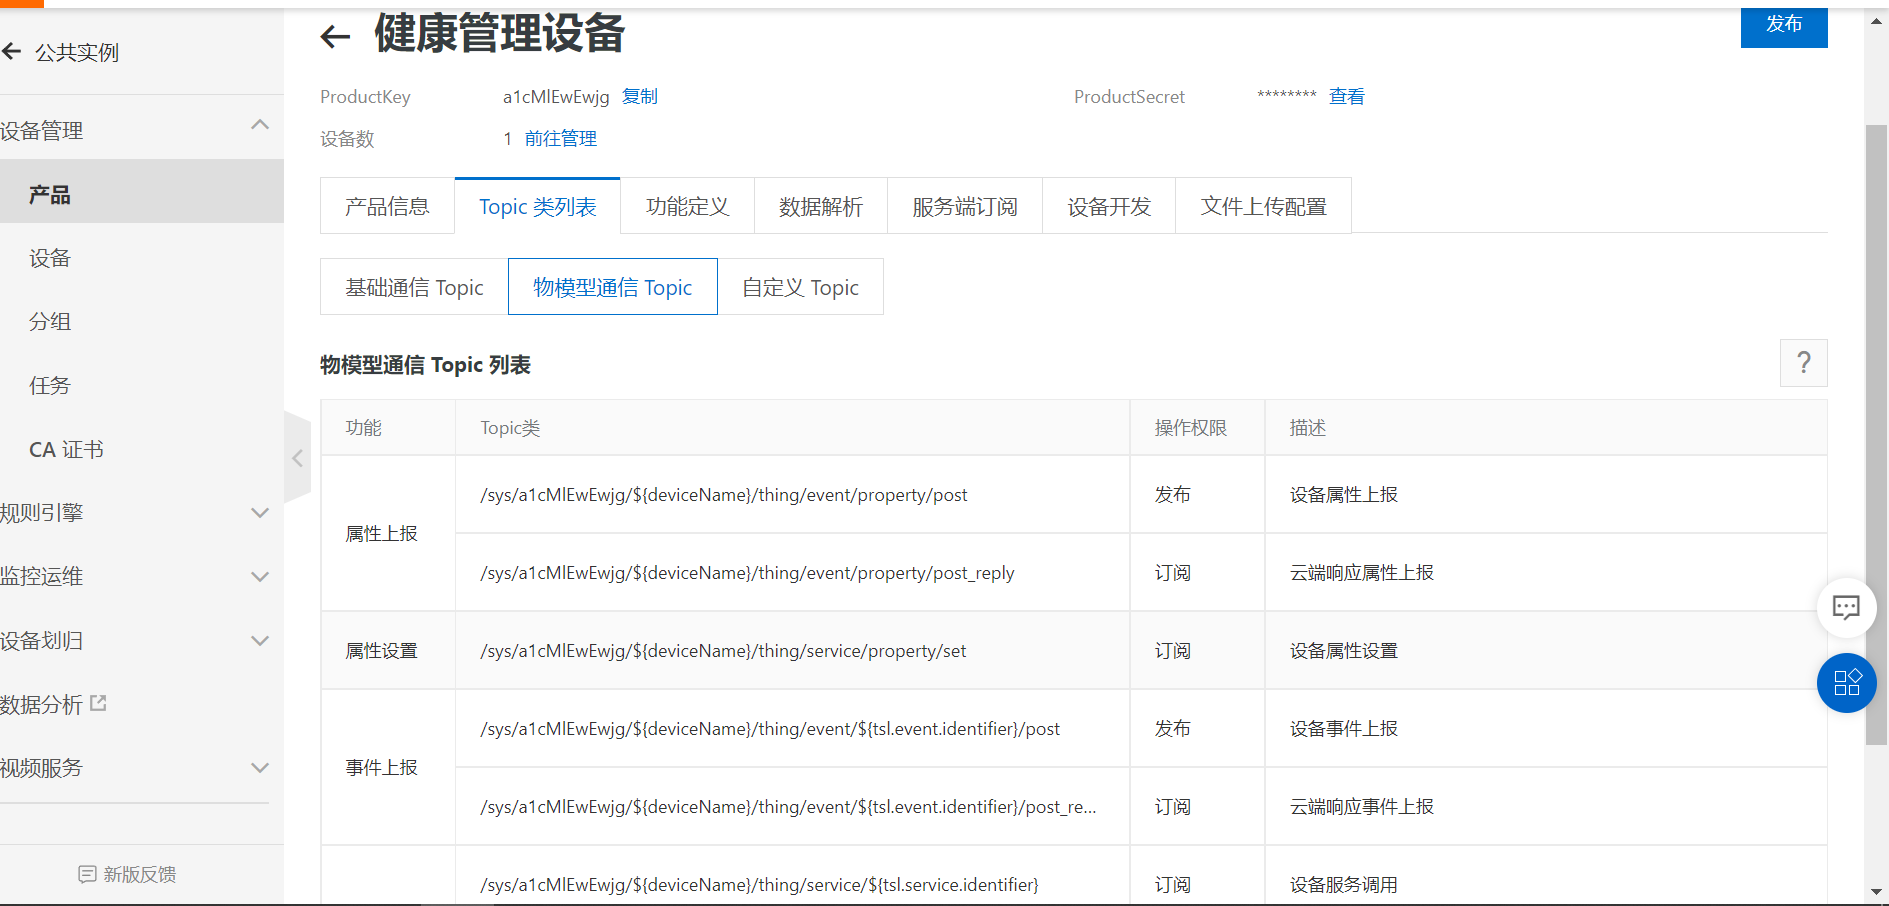The width and height of the screenshot is (1889, 906).
Task: Collapse the 设备管理 menu section
Action: click(x=260, y=125)
